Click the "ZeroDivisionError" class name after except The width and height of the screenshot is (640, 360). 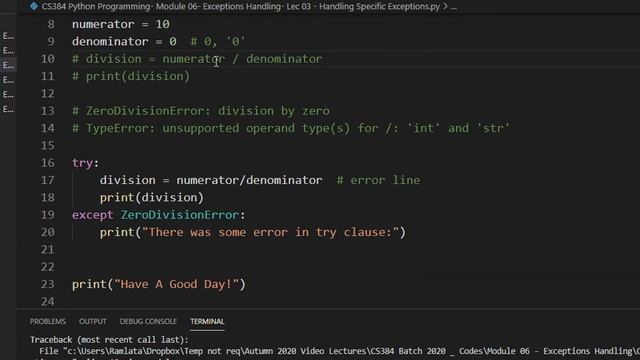(180, 215)
